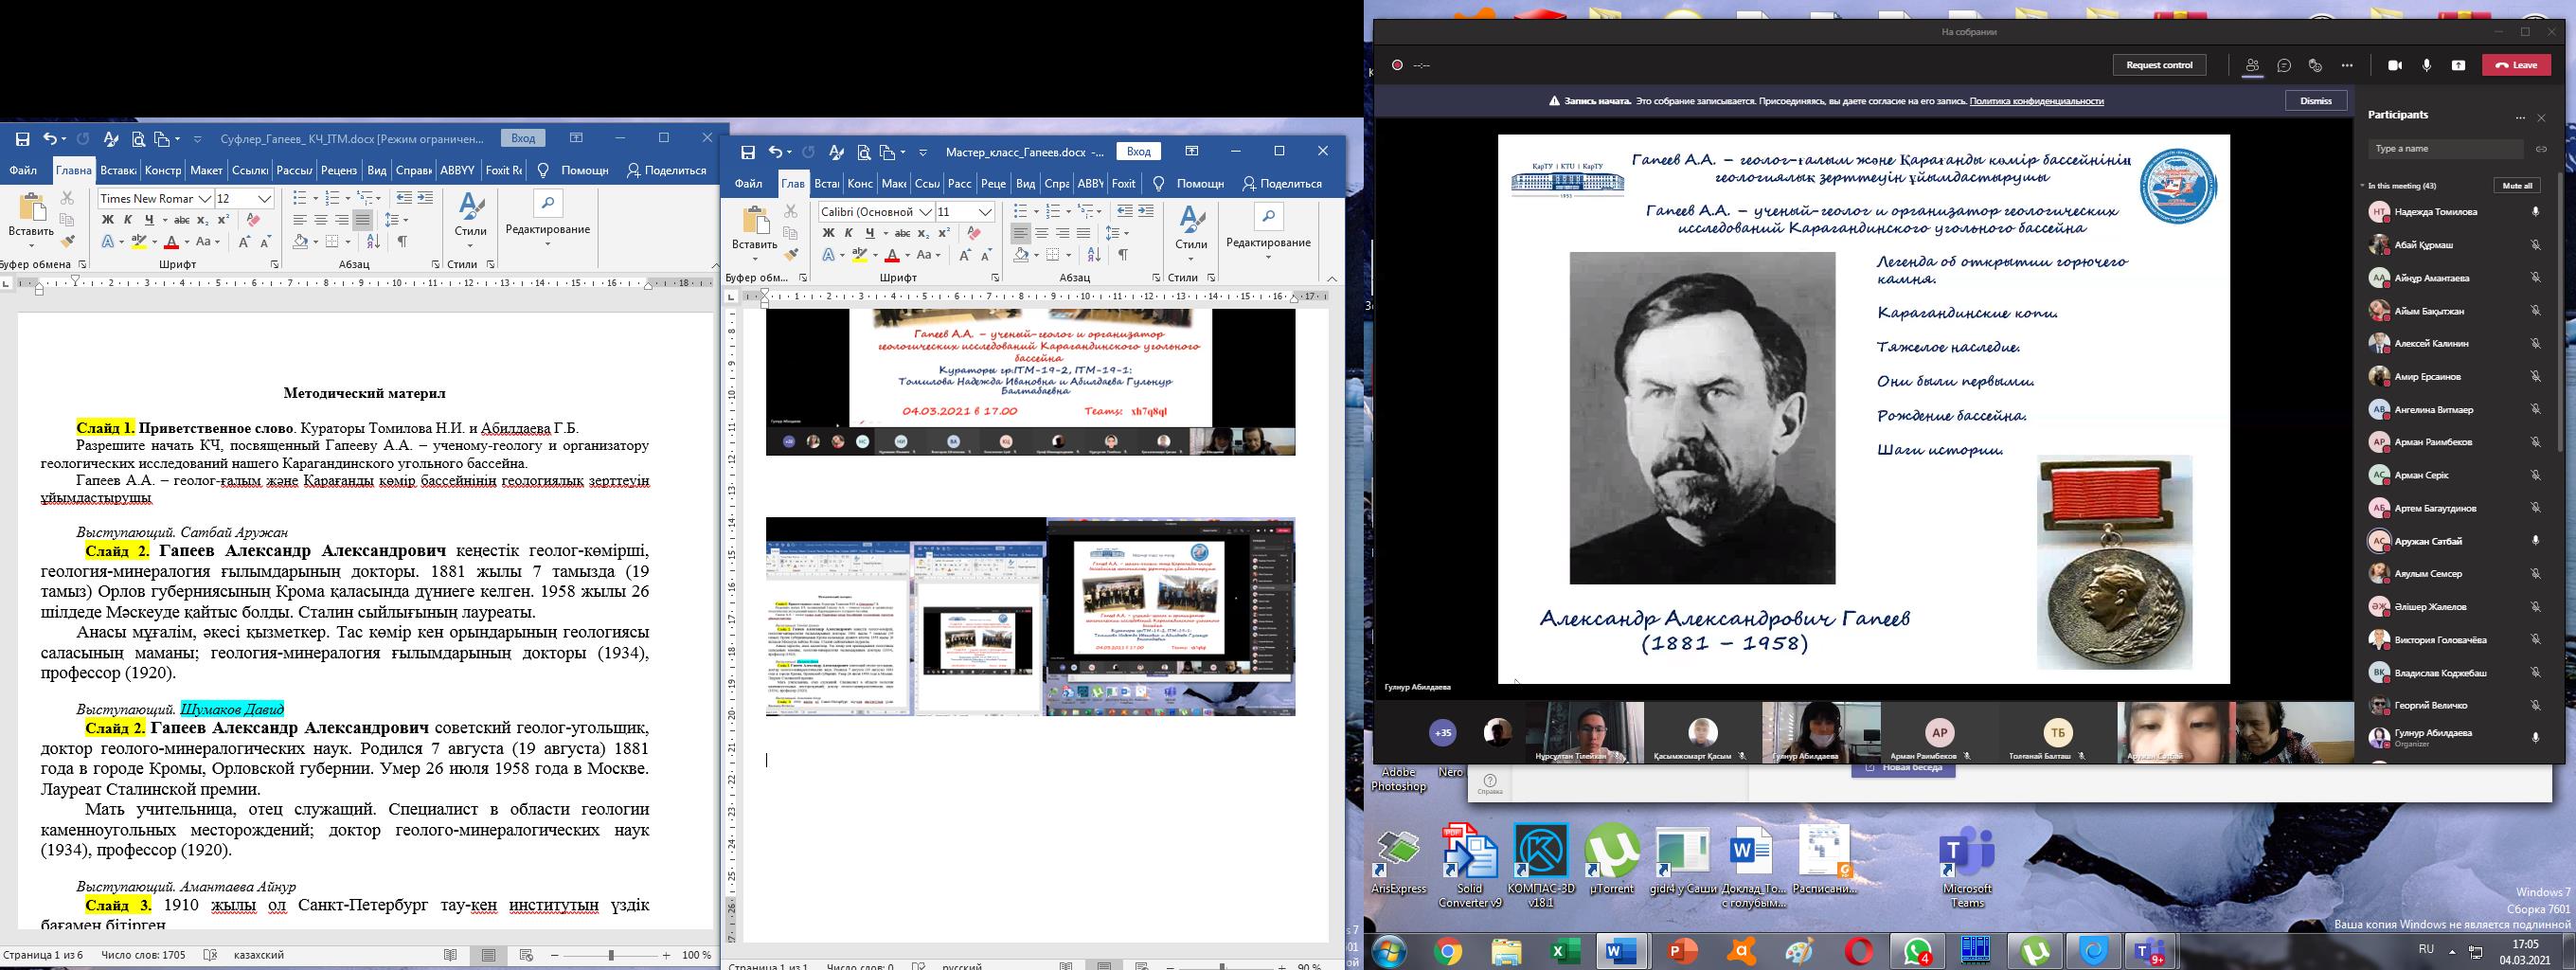
Task: Cut selection with scissors icon in Мастер_класс_Гапеев window
Action: click(x=791, y=212)
